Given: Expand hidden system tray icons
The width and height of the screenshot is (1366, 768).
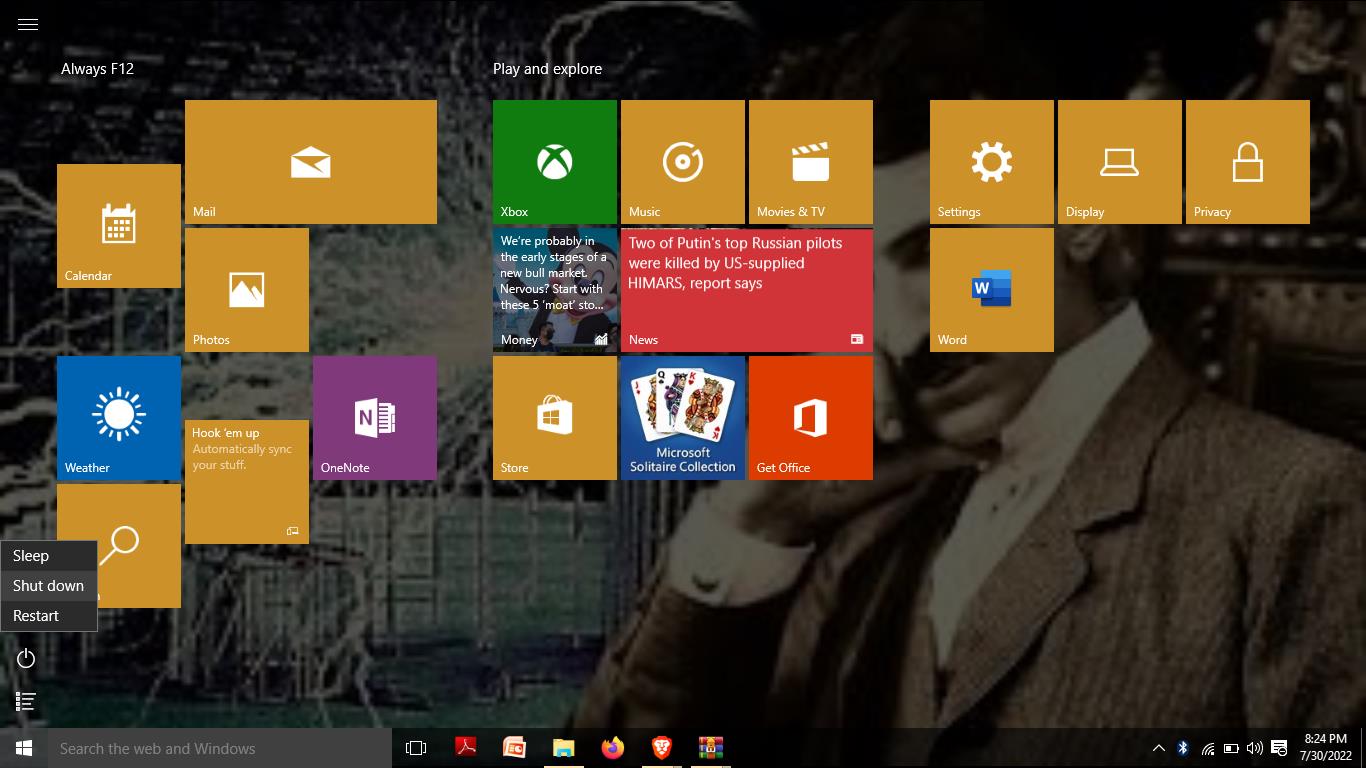Looking at the screenshot, I should (x=1159, y=748).
